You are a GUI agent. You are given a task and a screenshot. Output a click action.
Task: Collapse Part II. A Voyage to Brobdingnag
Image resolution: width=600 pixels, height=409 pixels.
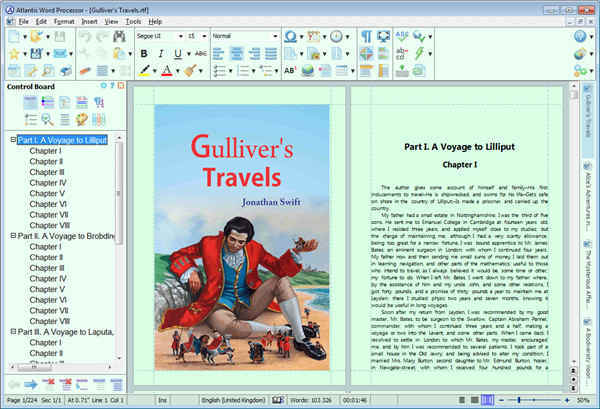point(13,236)
